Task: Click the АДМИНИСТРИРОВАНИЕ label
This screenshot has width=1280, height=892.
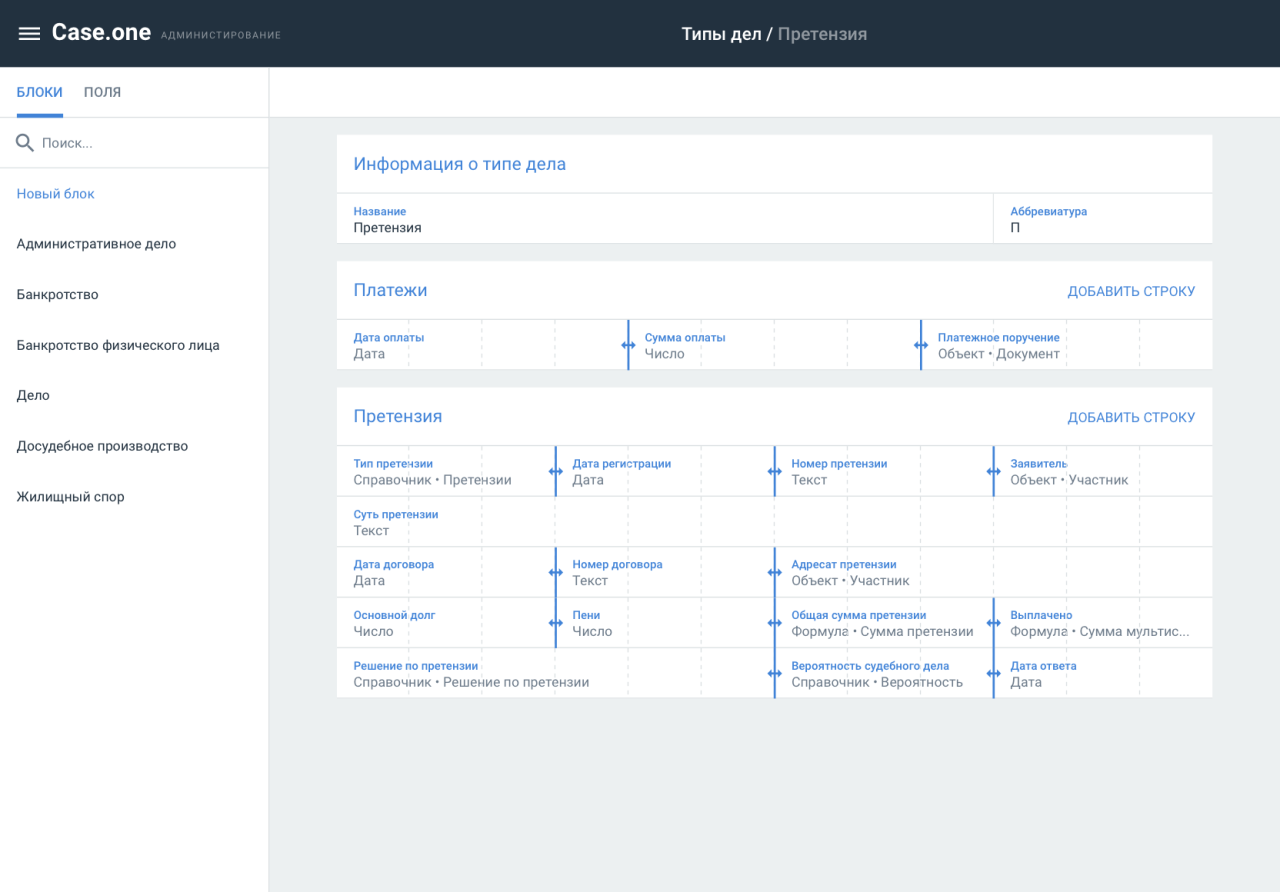Action: click(221, 36)
